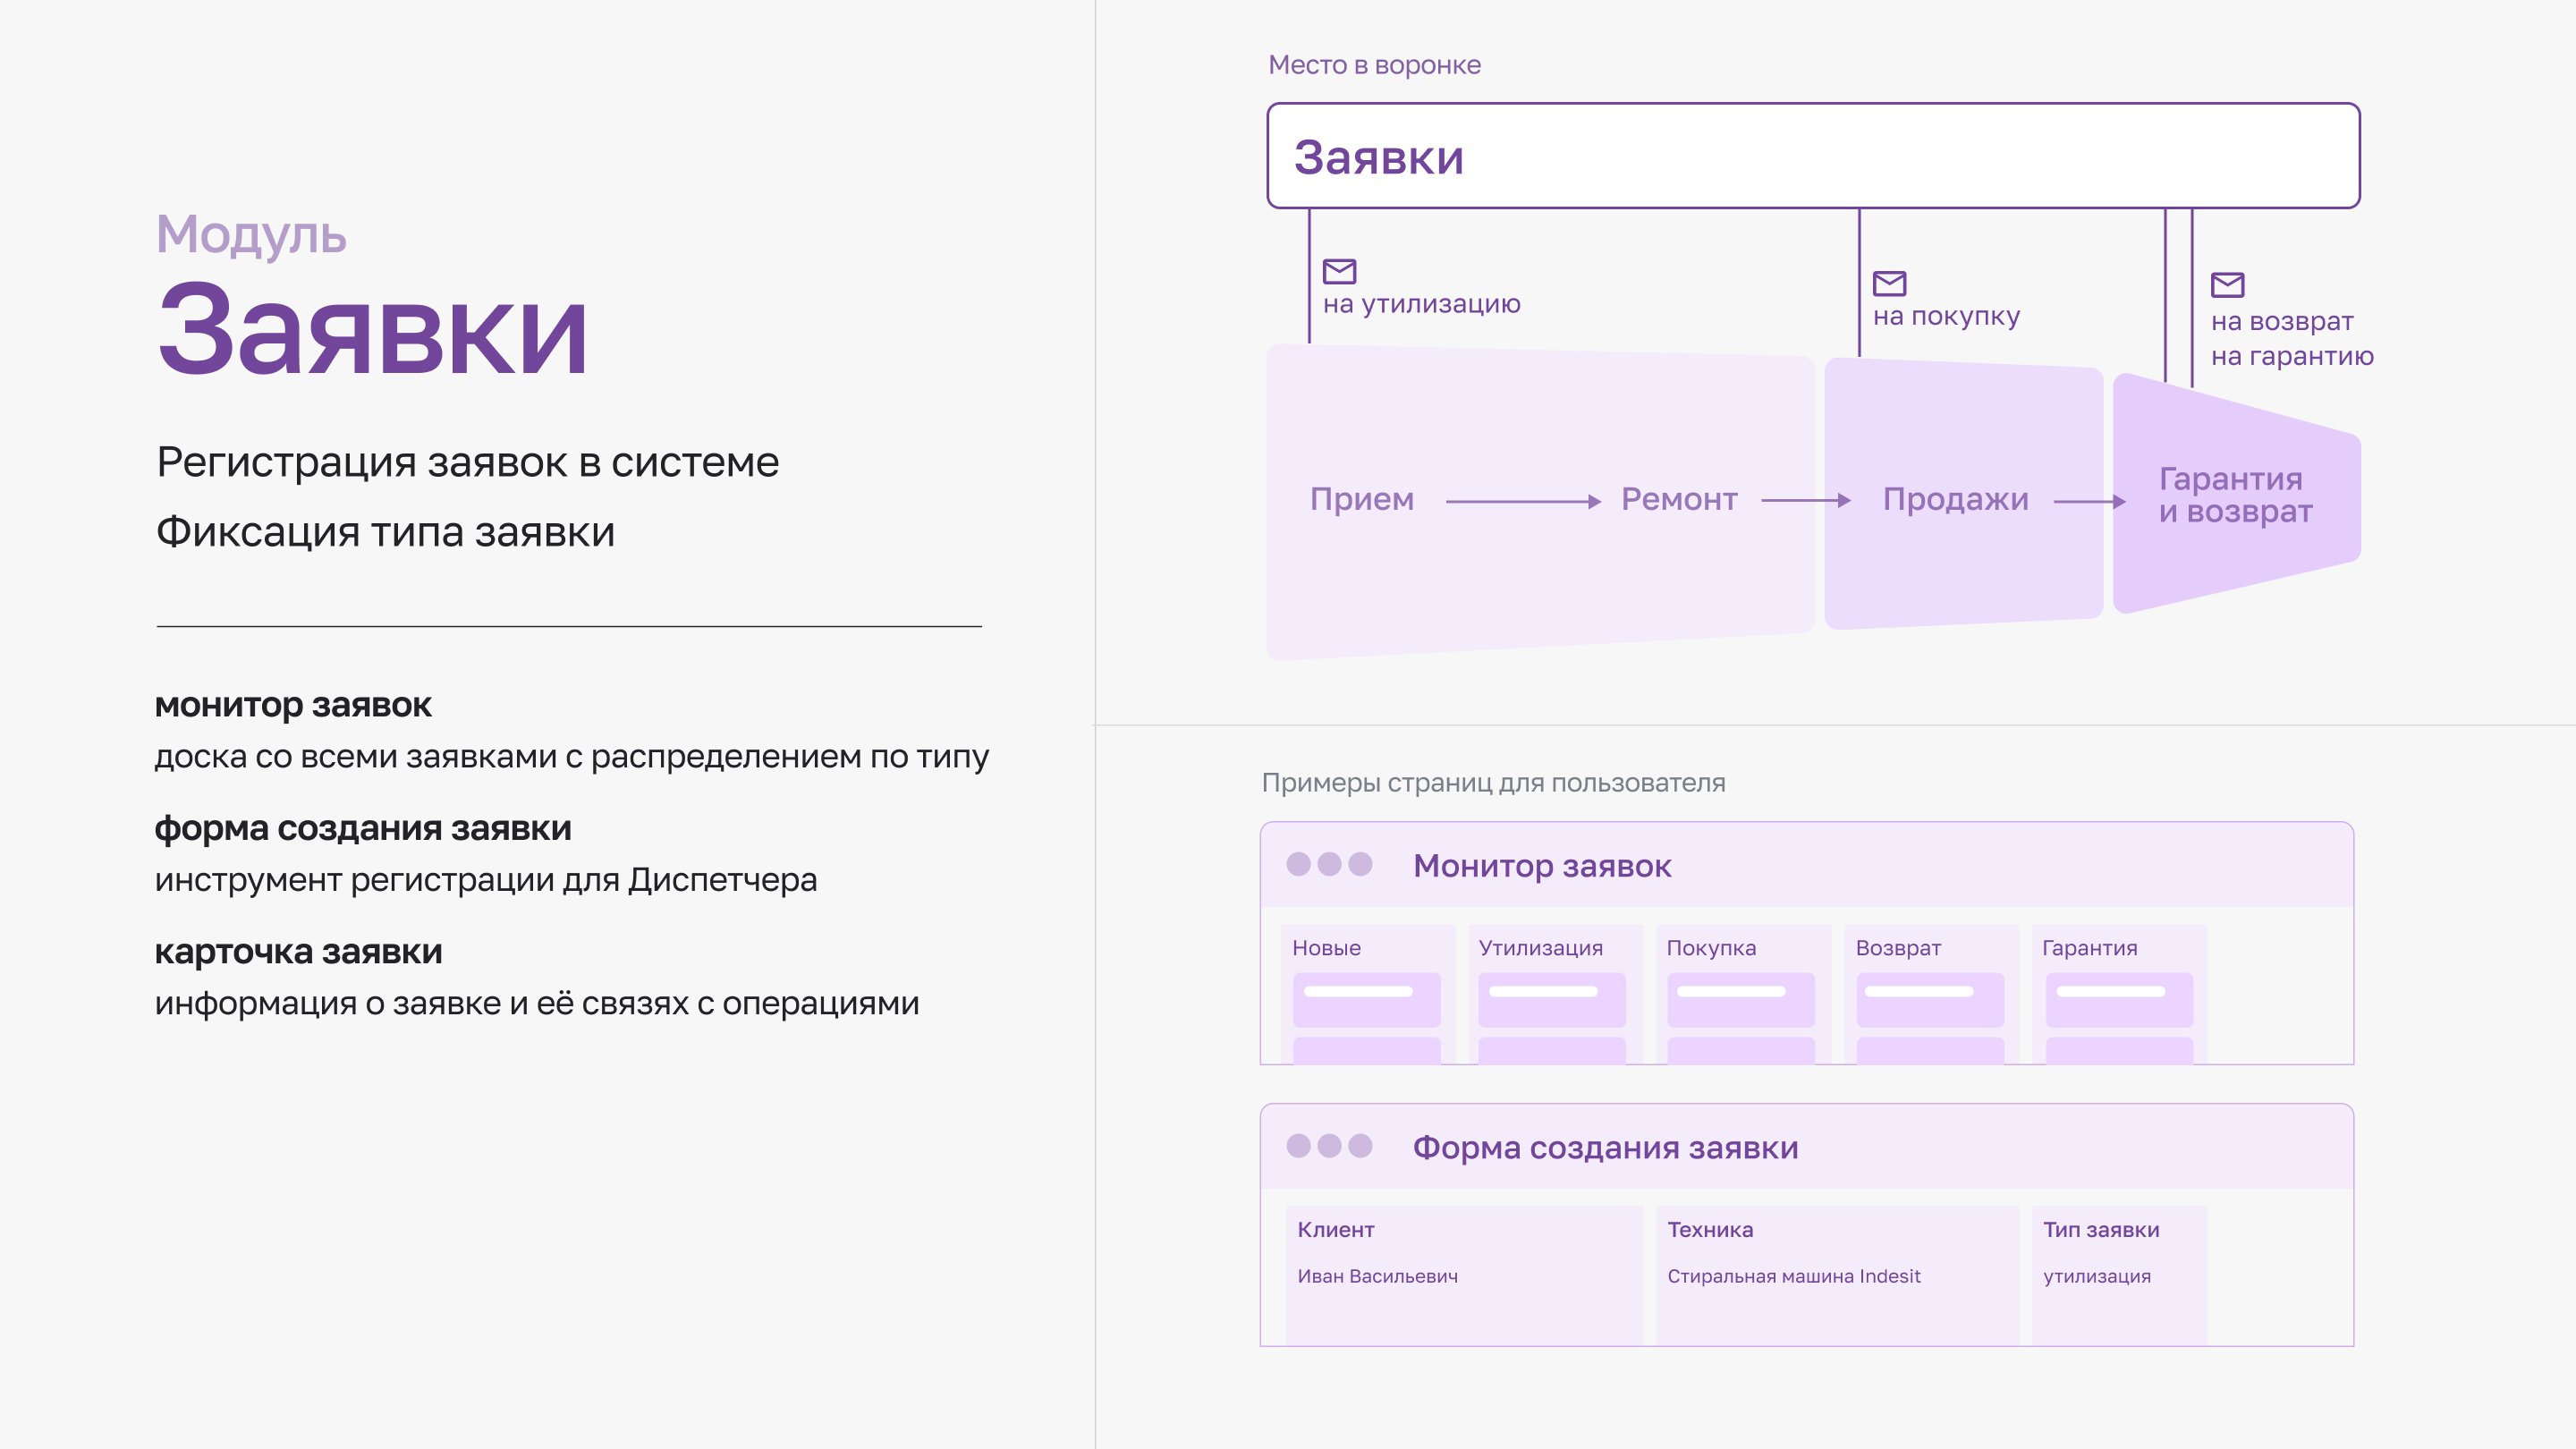This screenshot has width=2576, height=1449.
Task: Click the Гарантия и возврат funnel stage
Action: tap(2235, 495)
